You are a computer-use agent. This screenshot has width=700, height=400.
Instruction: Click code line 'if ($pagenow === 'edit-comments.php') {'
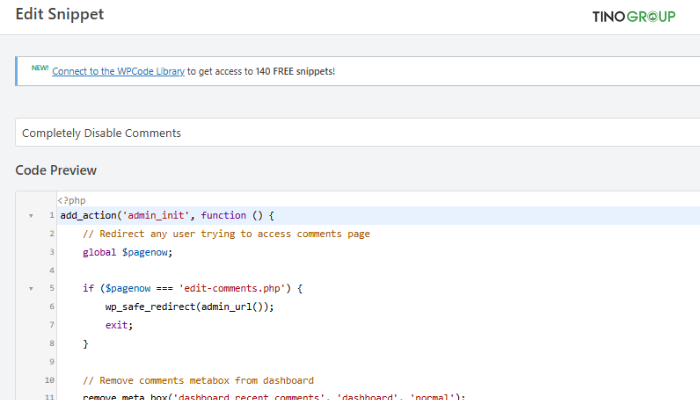(193, 288)
